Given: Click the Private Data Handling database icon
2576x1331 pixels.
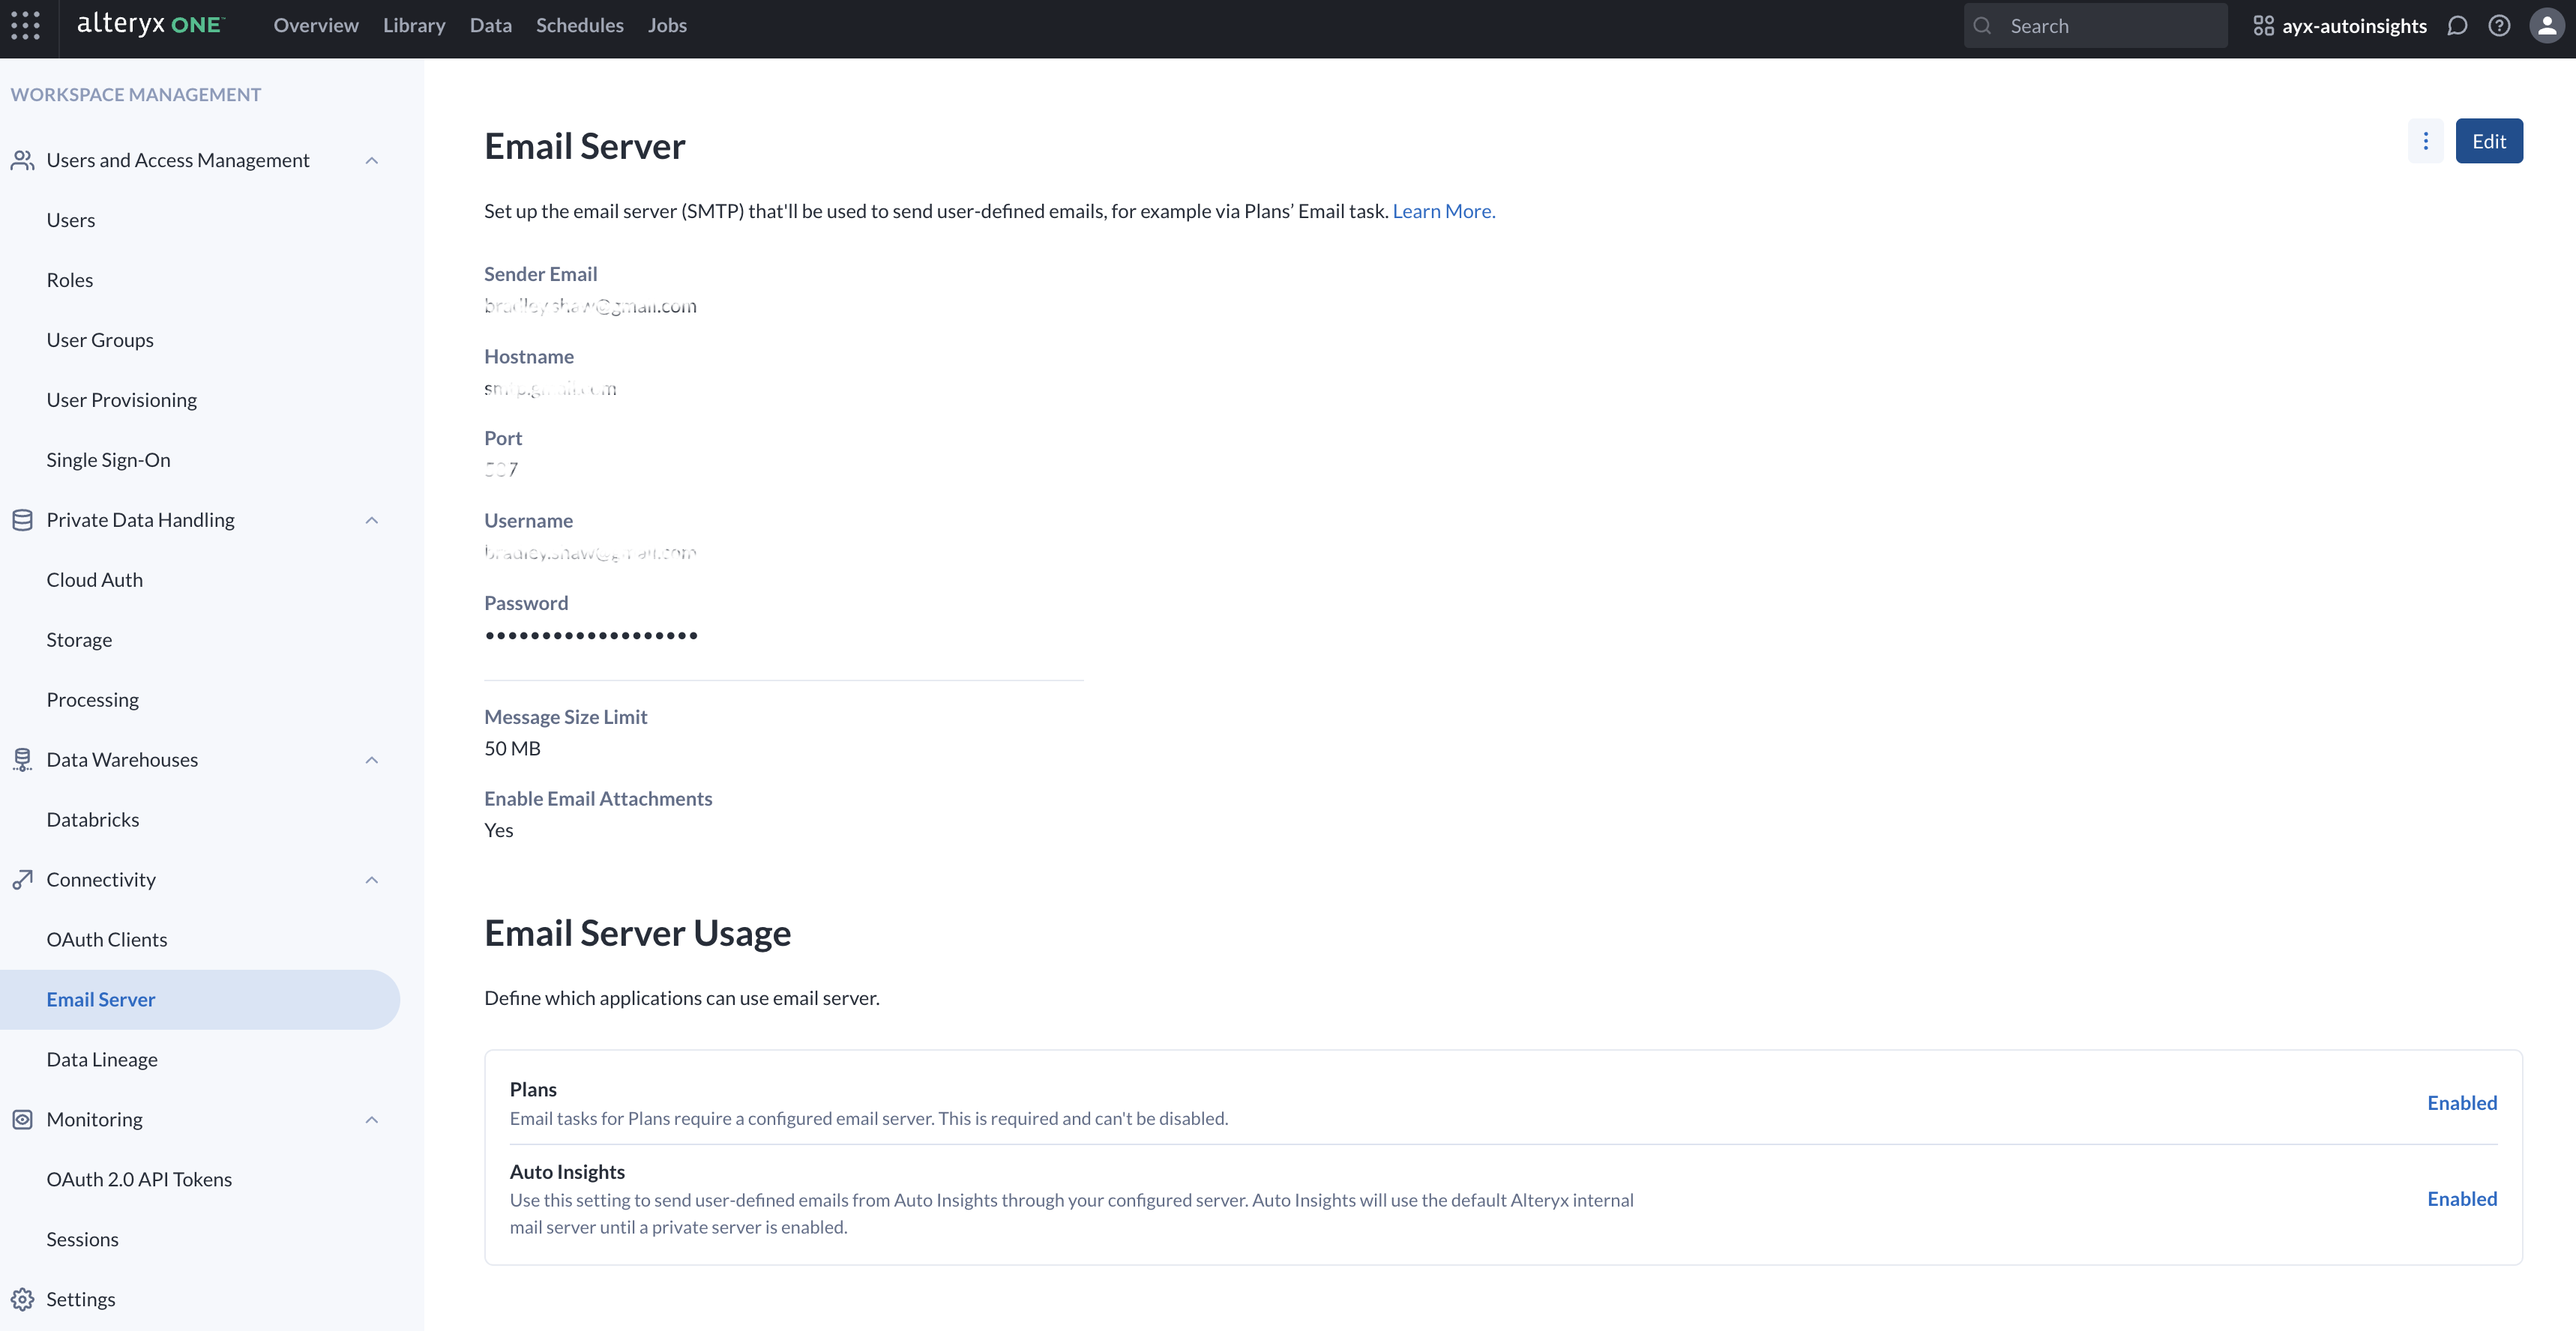Looking at the screenshot, I should (23, 519).
